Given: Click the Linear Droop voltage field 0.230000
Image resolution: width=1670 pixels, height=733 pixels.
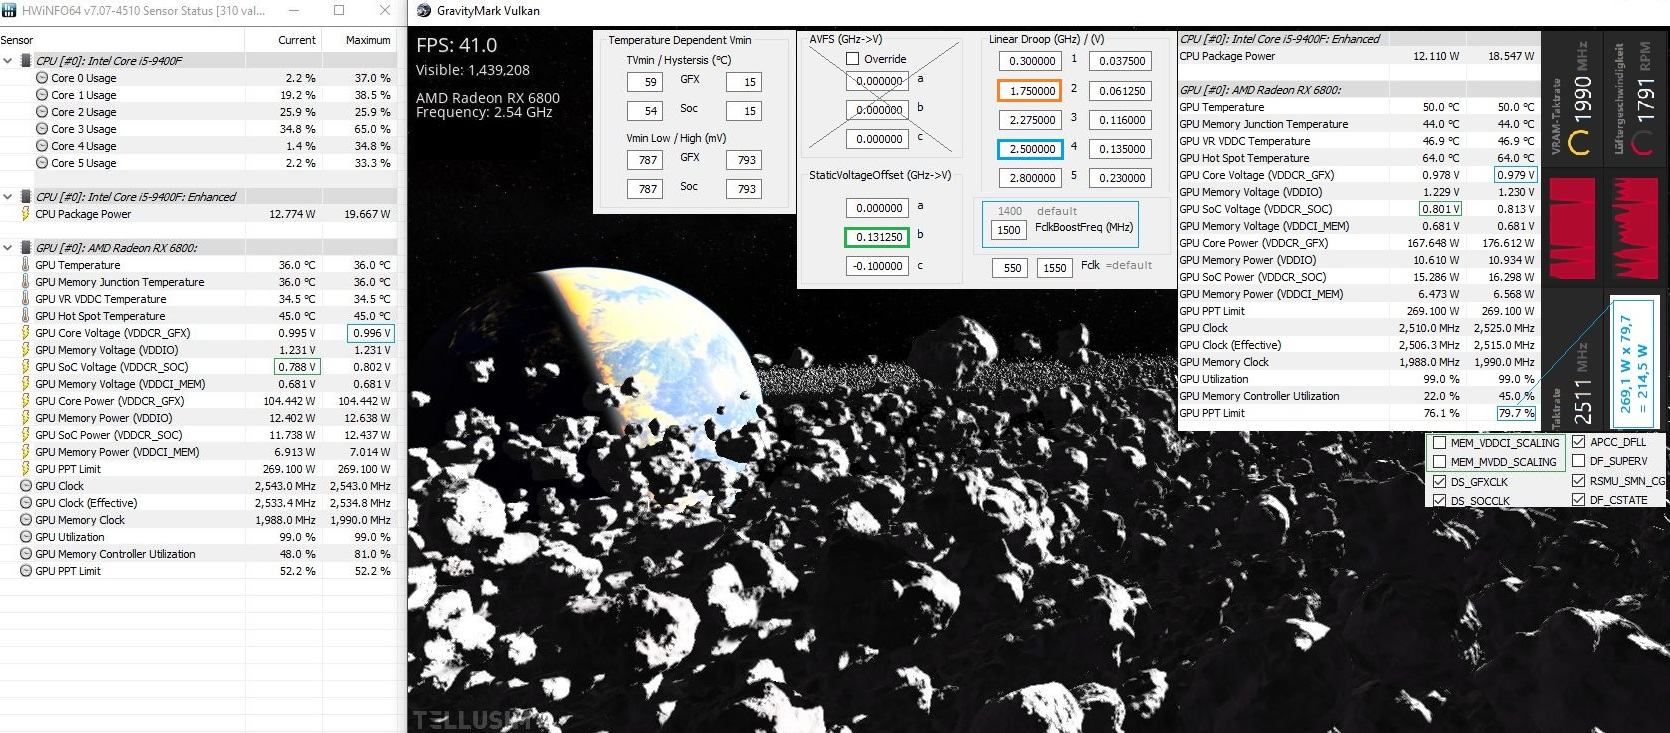Looking at the screenshot, I should click(x=1122, y=178).
